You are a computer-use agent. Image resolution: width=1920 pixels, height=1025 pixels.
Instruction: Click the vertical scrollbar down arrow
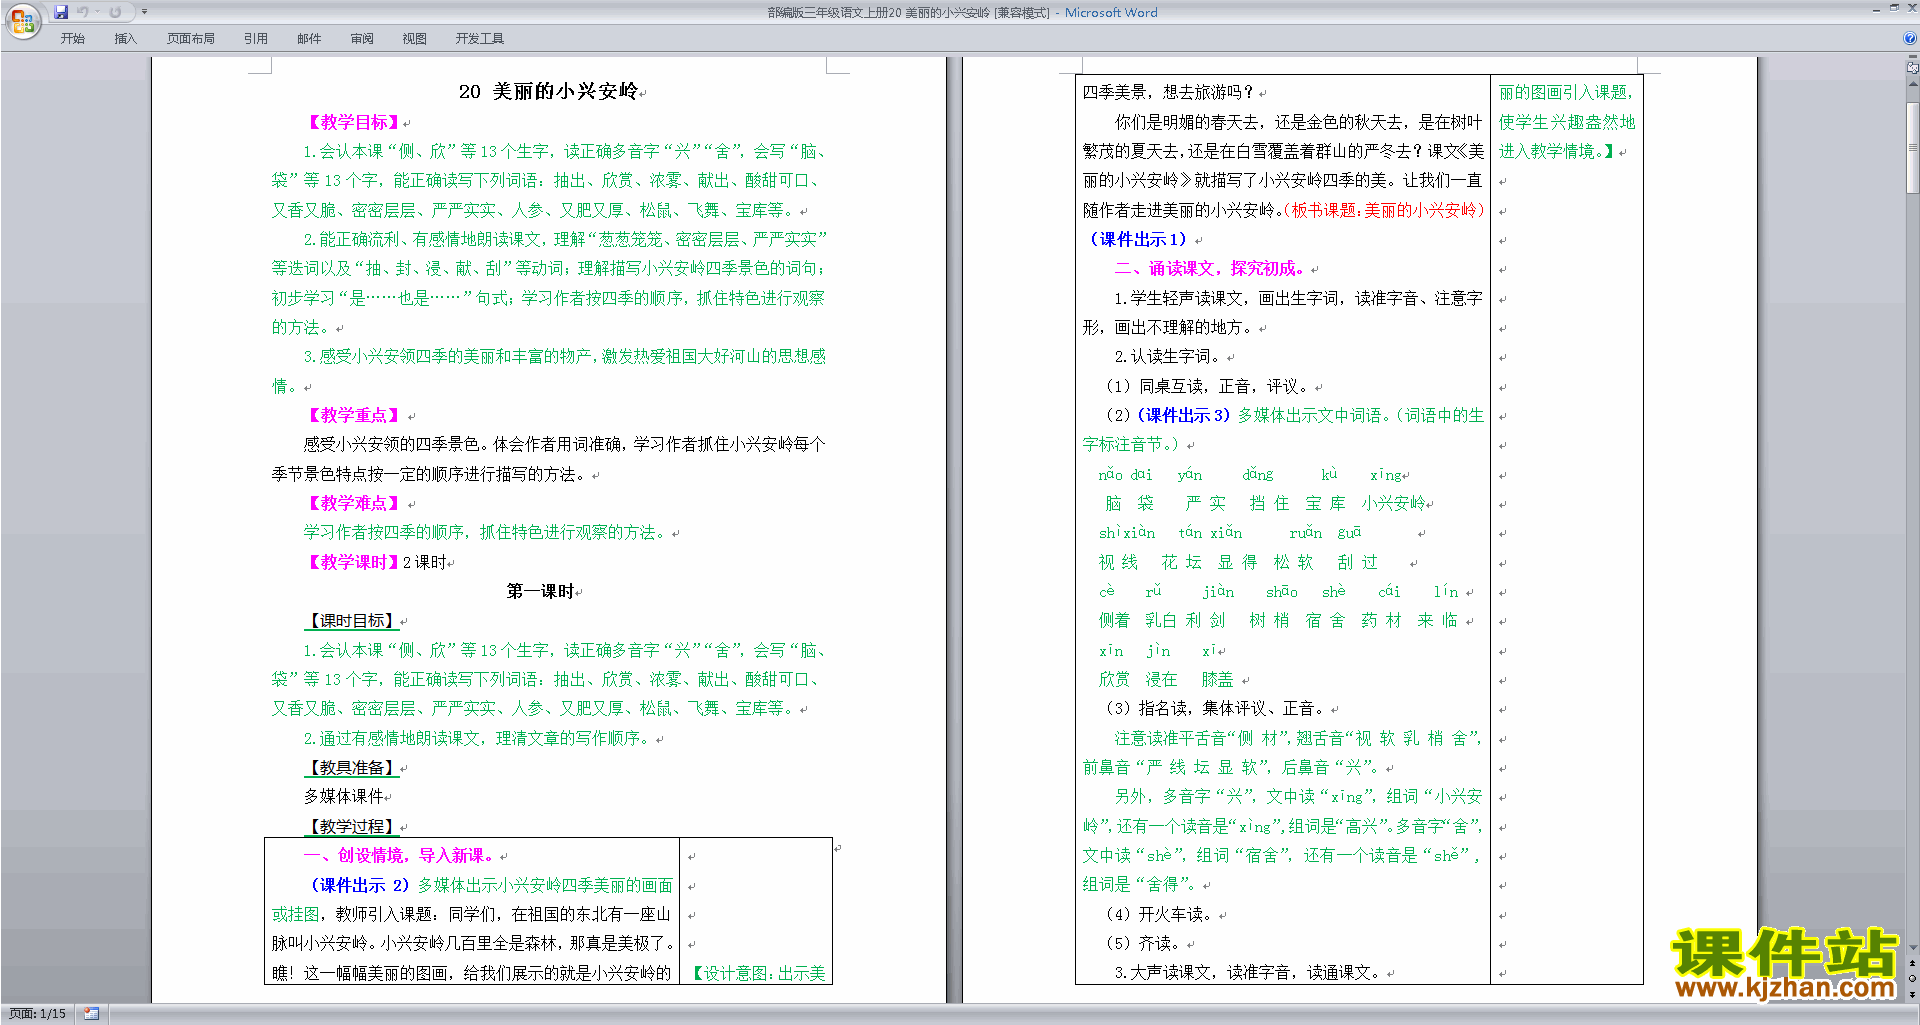1912,947
